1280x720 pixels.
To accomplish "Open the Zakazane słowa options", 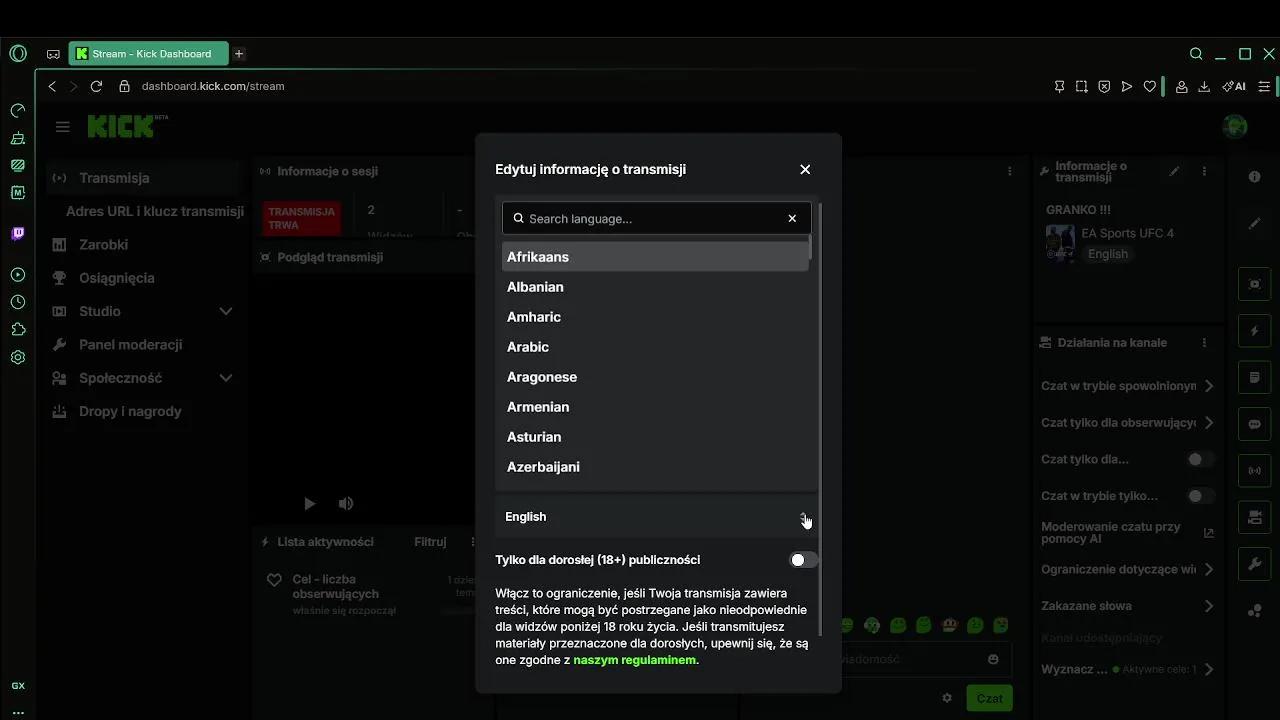I will tap(1208, 605).
